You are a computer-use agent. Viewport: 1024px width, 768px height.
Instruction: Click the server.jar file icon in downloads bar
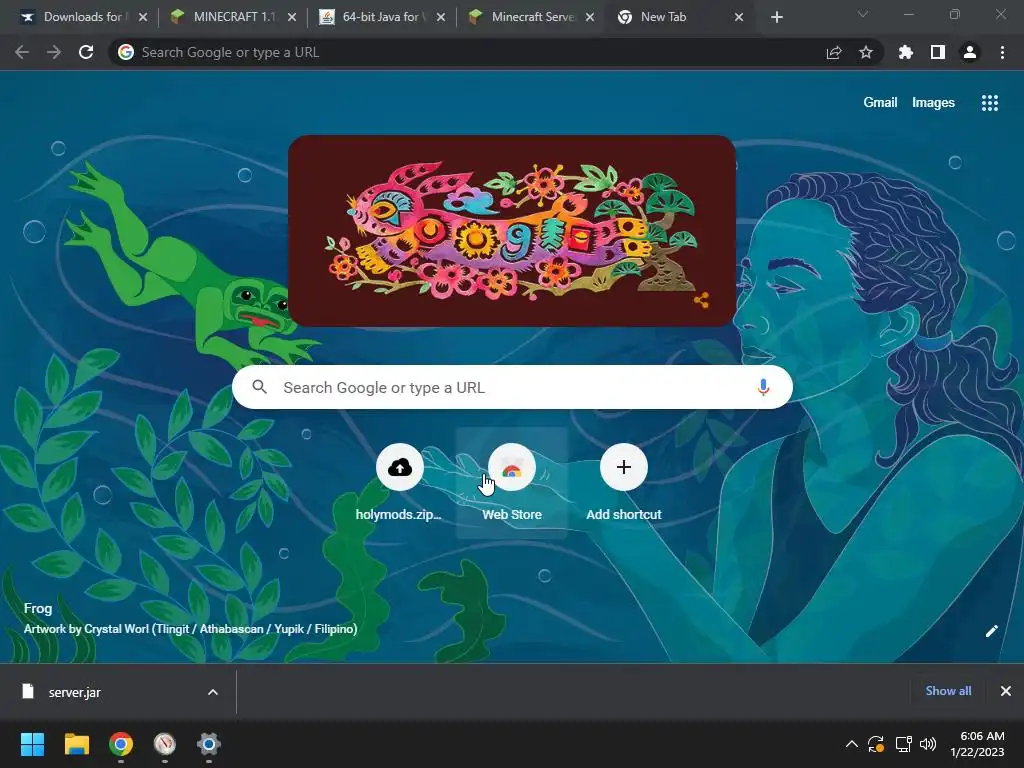point(28,692)
